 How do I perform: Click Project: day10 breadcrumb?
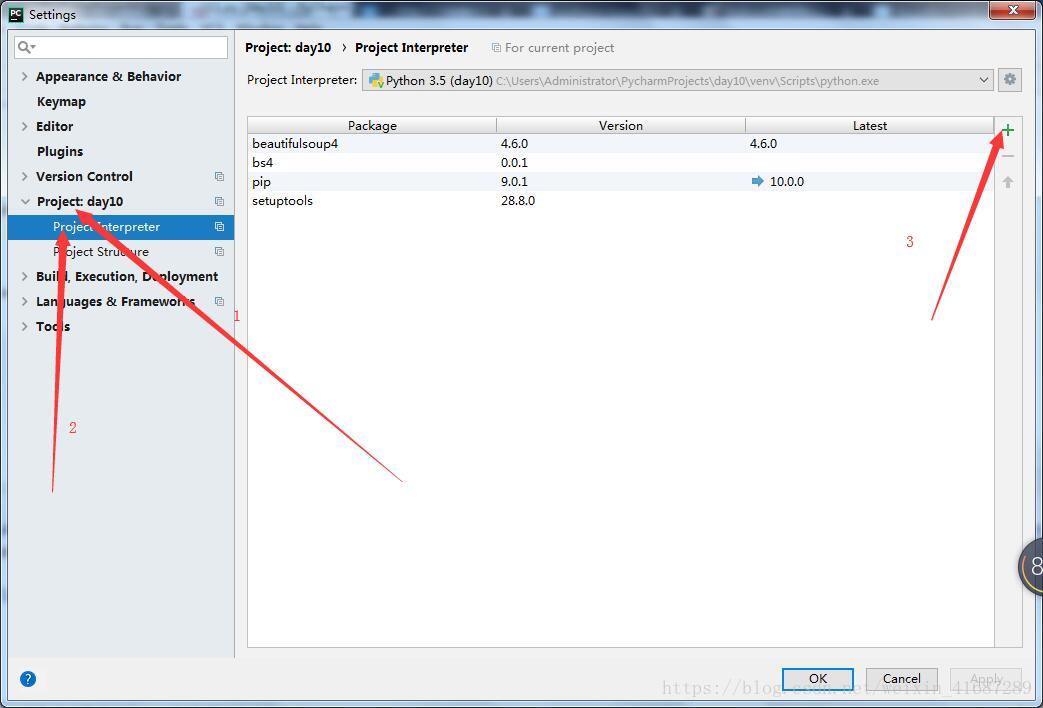point(288,48)
